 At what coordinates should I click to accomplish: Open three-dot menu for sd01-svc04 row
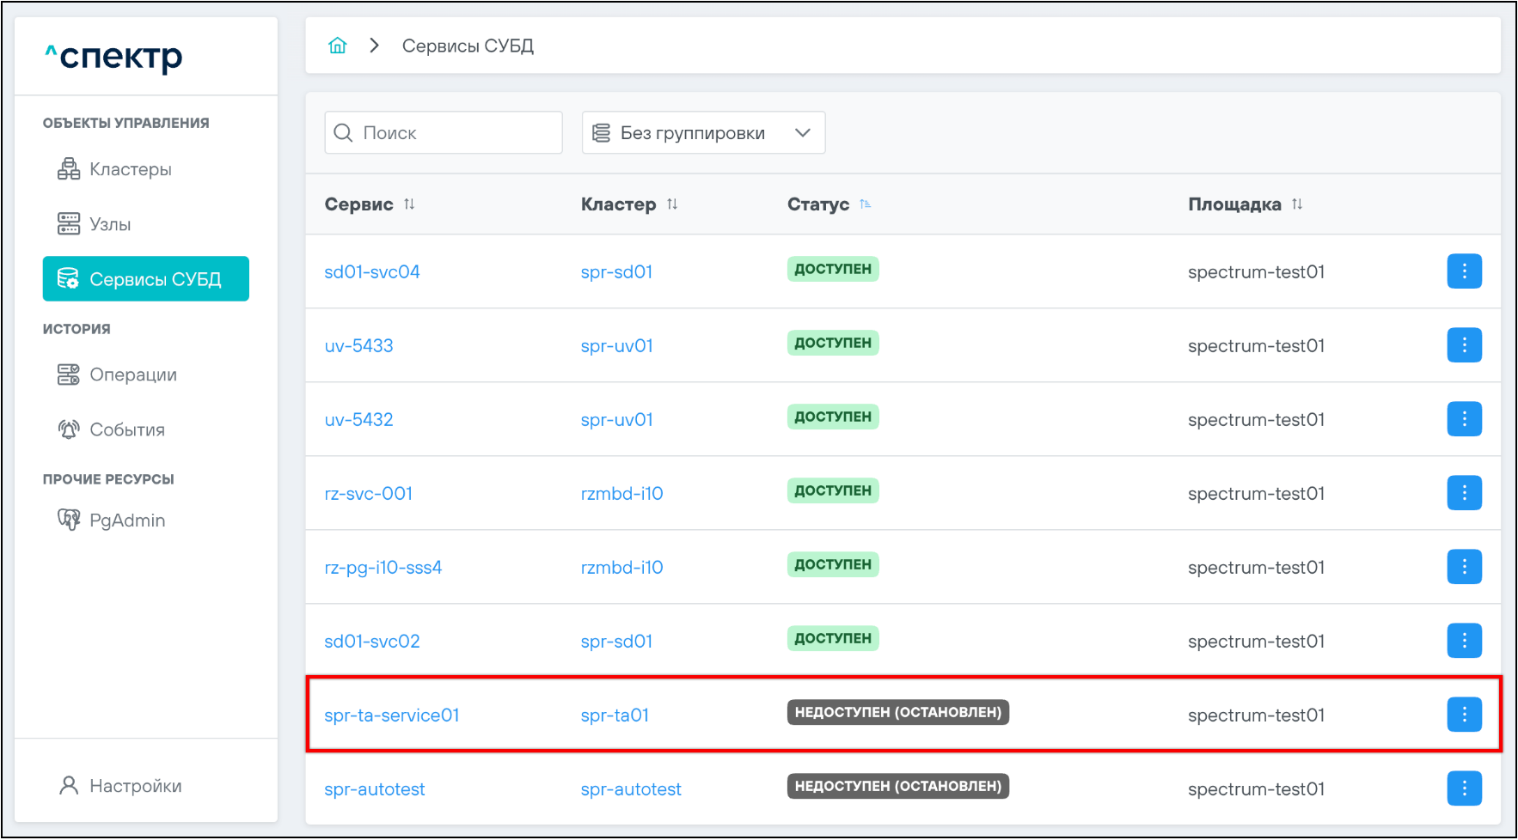coord(1463,271)
